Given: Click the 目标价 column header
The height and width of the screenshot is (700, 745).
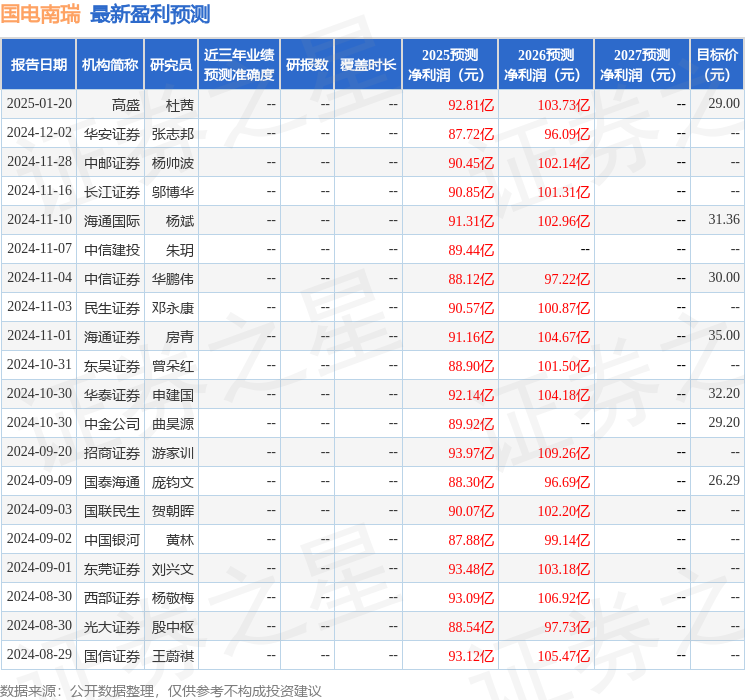Looking at the screenshot, I should [717, 64].
